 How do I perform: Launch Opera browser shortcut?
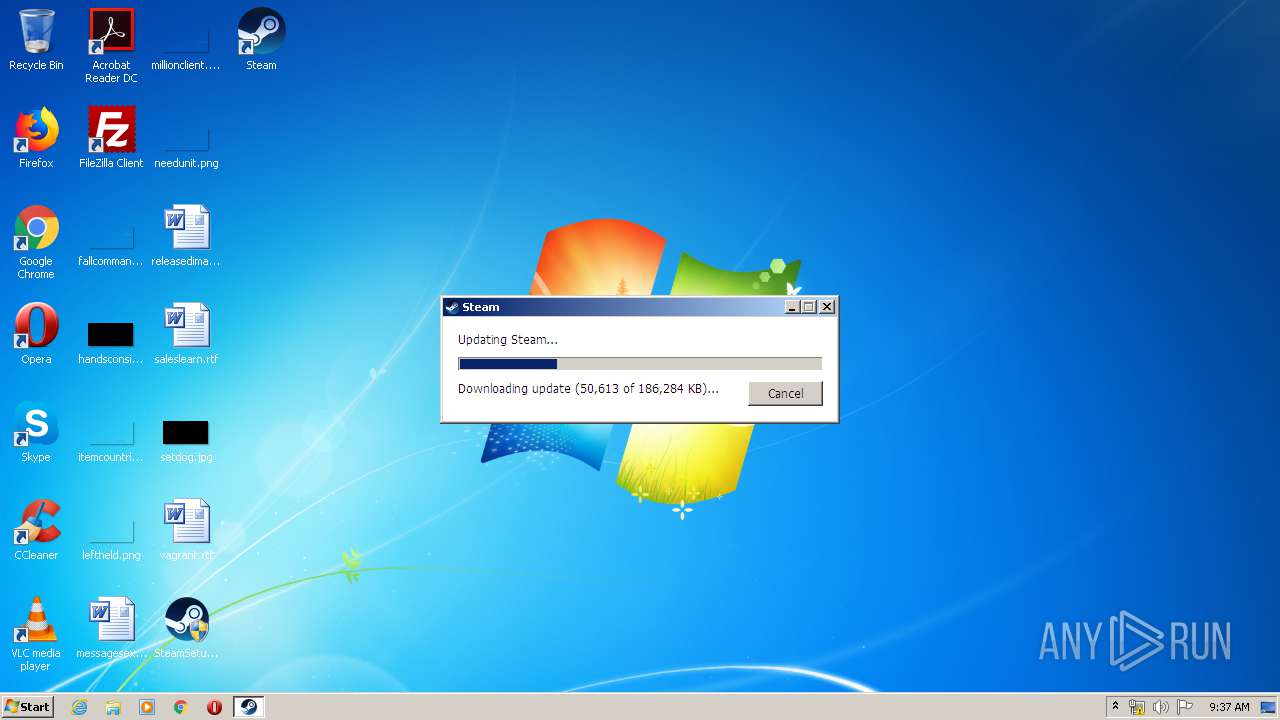coord(36,334)
